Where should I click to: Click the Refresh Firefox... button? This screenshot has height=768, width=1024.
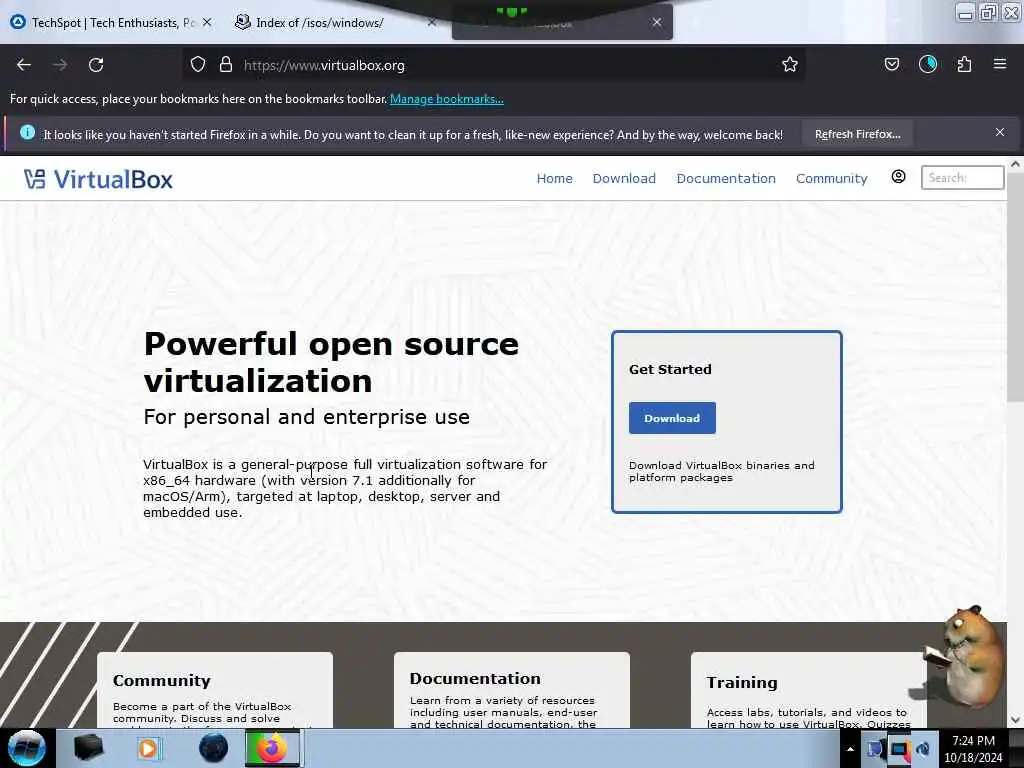857,134
